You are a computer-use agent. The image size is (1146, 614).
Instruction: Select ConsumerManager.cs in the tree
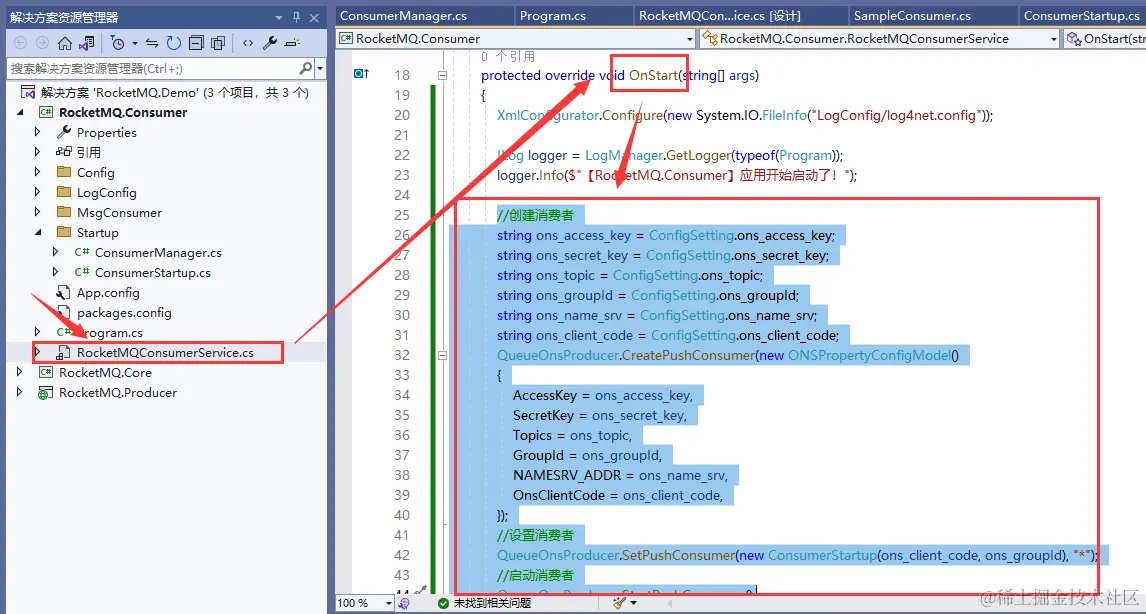click(158, 252)
